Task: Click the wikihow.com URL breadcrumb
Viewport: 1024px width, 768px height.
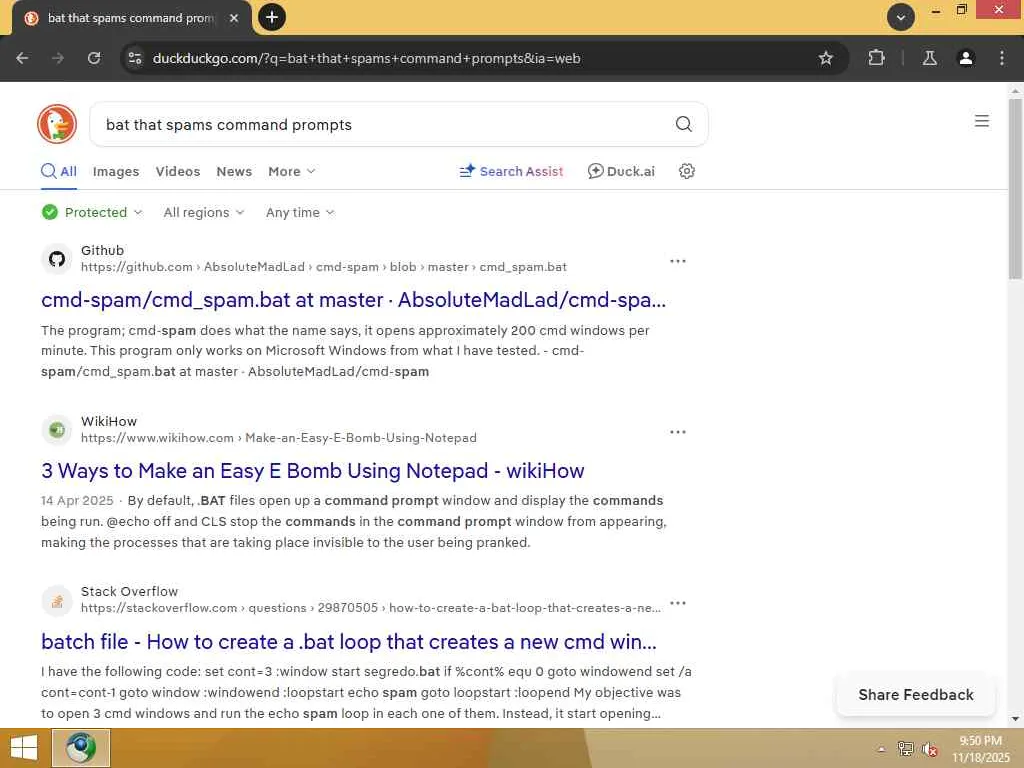Action: coord(279,438)
